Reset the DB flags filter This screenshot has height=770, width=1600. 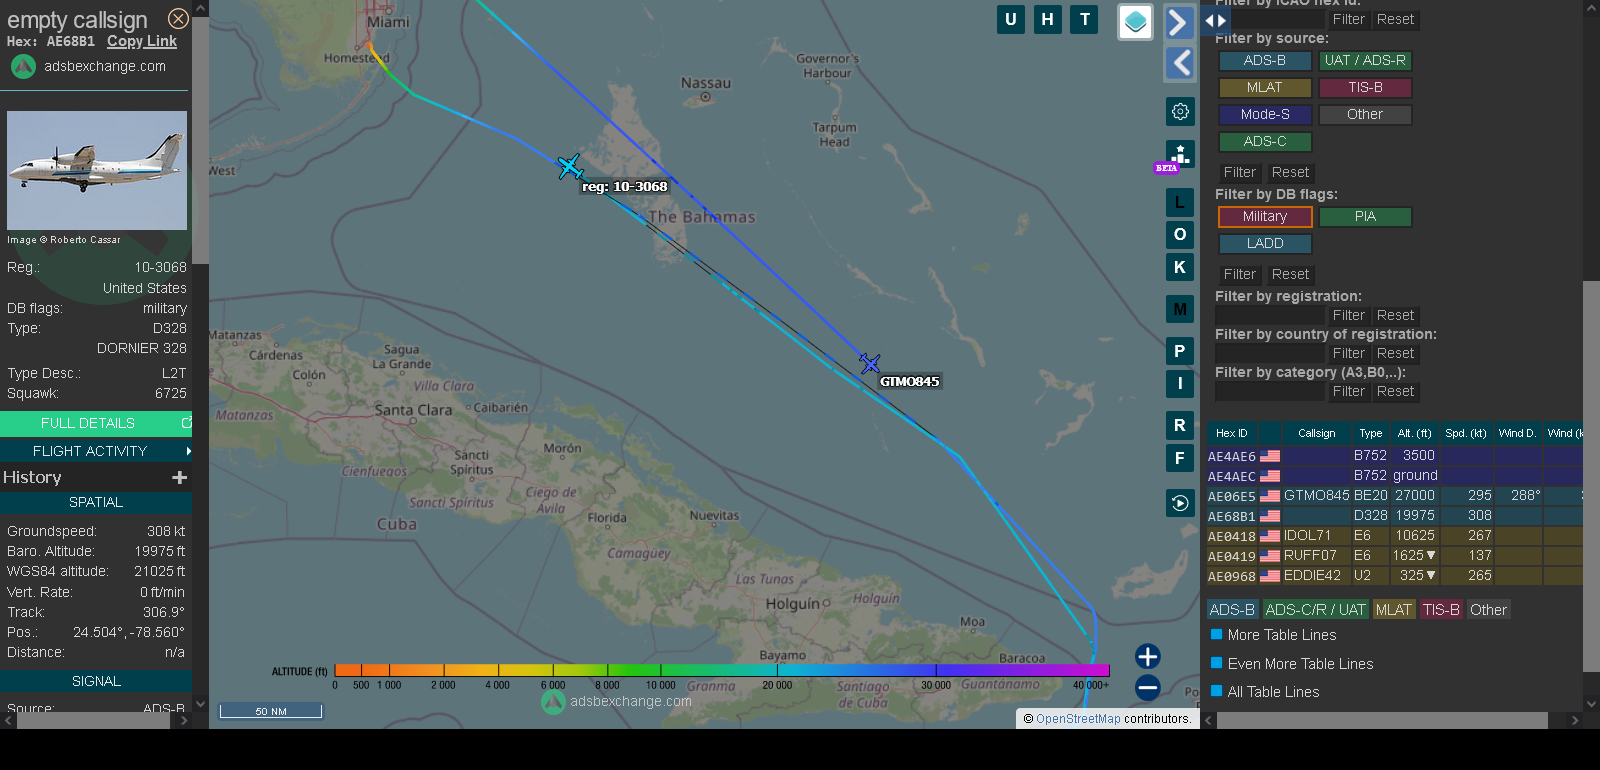pyautogui.click(x=1290, y=275)
